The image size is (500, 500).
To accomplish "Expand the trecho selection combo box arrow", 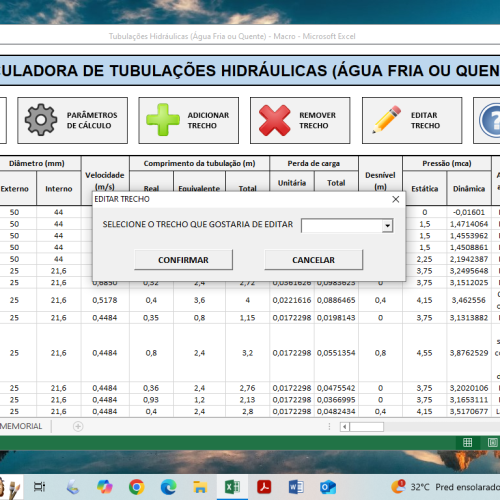I will (x=387, y=226).
